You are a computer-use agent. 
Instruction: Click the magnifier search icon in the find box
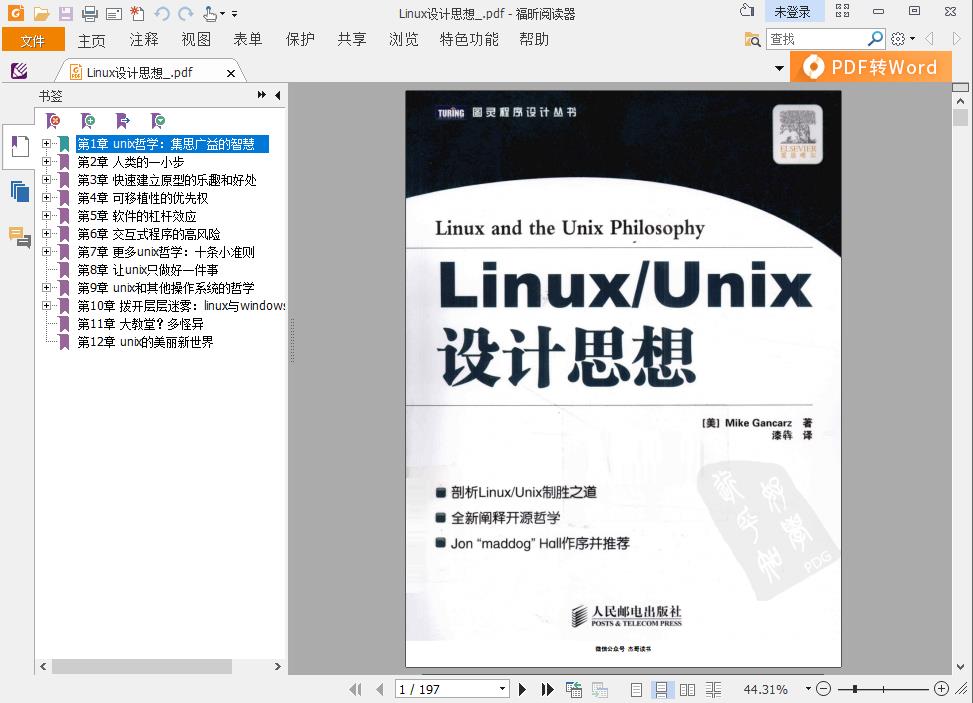pos(875,38)
